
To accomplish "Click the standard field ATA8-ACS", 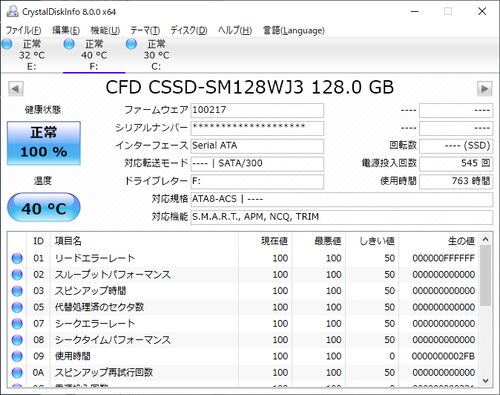I will (342, 199).
